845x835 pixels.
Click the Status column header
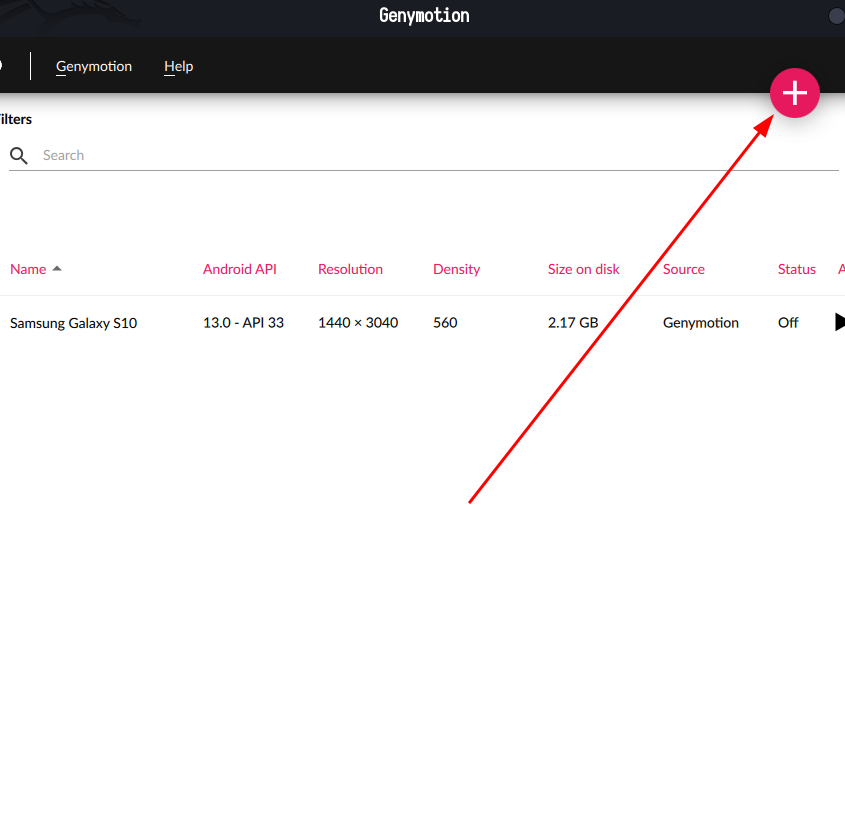(796, 269)
